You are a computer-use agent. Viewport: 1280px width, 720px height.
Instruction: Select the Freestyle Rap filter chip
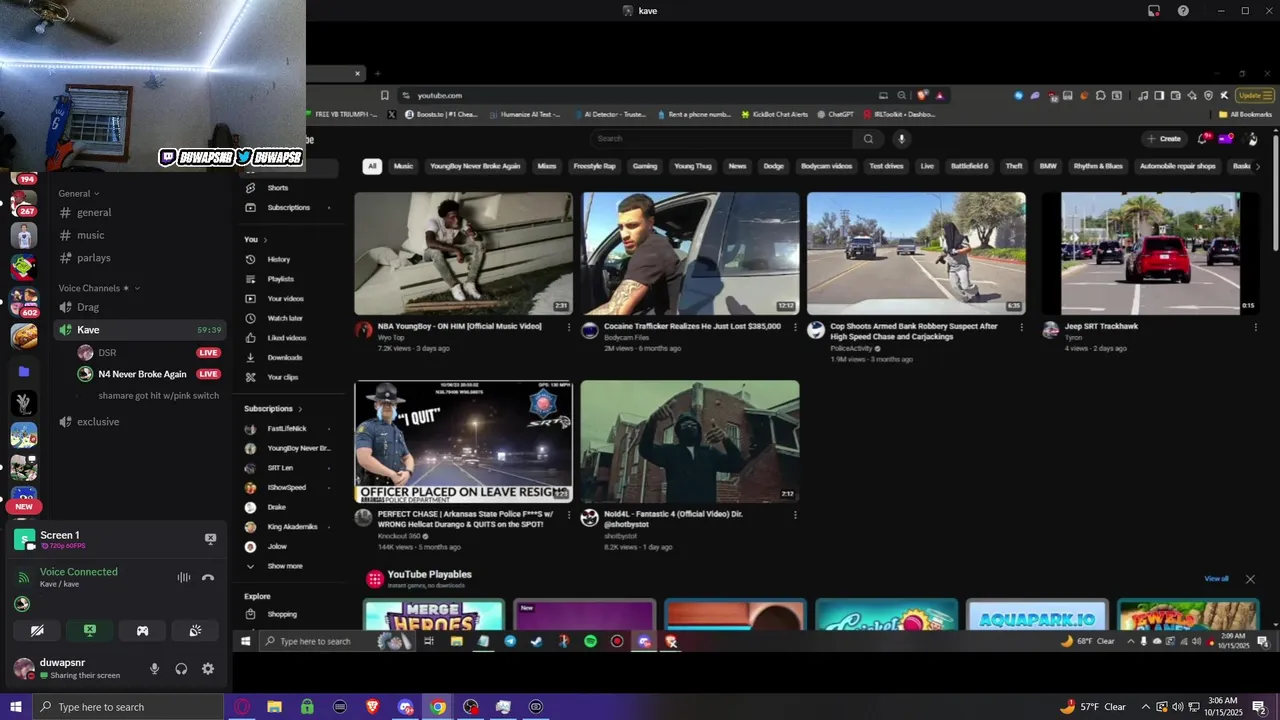pos(594,166)
